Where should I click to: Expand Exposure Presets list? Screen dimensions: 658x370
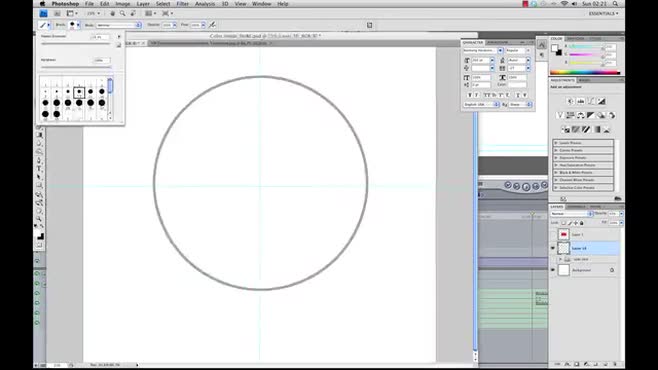[556, 158]
